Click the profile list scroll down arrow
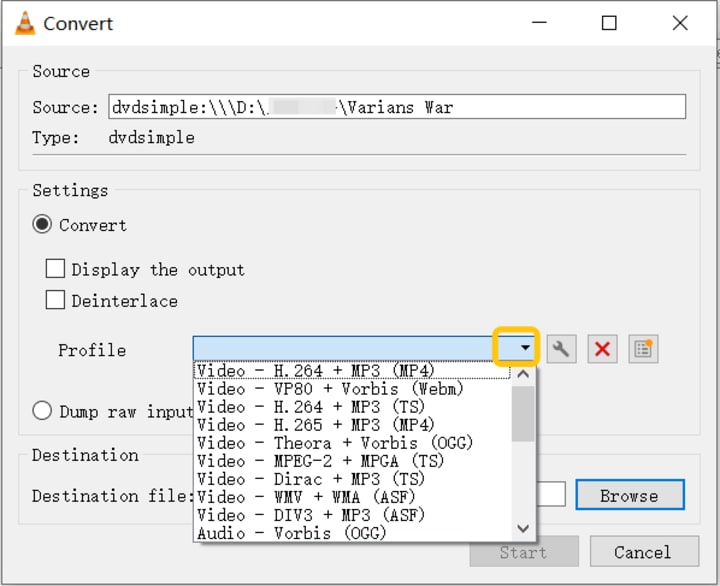The width and height of the screenshot is (720, 586). 523,528
